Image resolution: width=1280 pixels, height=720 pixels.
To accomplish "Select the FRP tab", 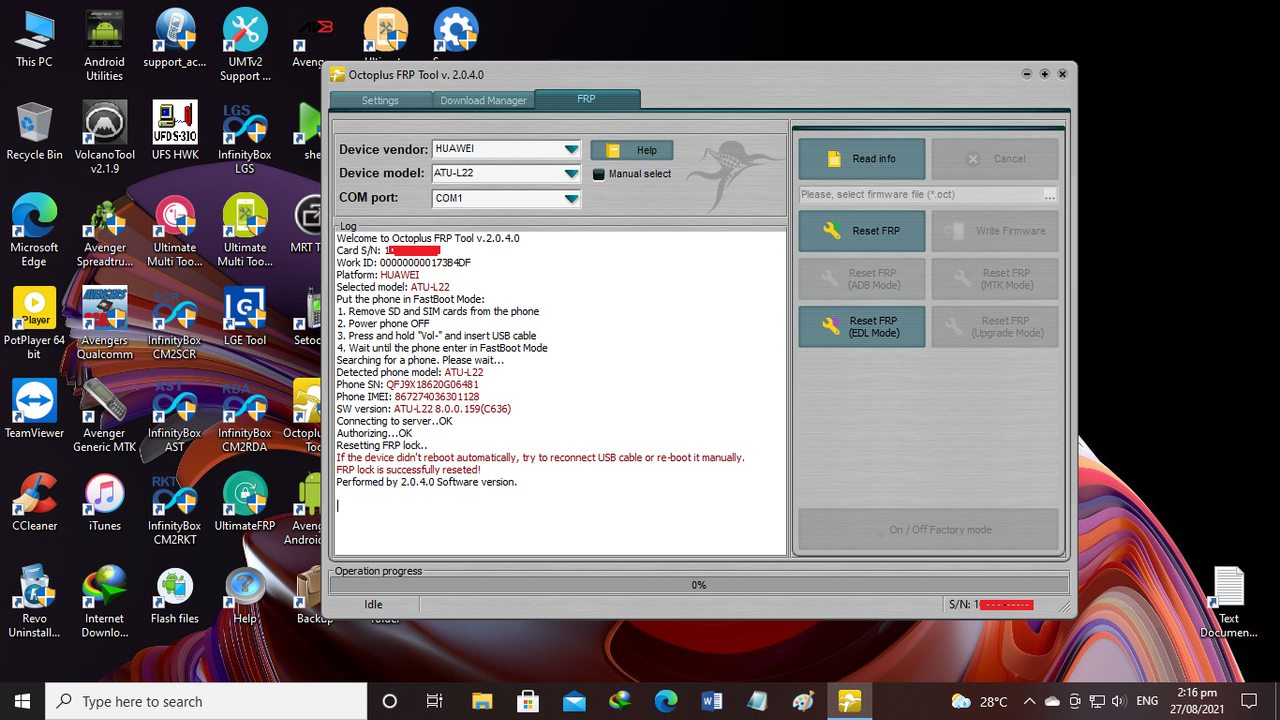I will click(x=587, y=99).
